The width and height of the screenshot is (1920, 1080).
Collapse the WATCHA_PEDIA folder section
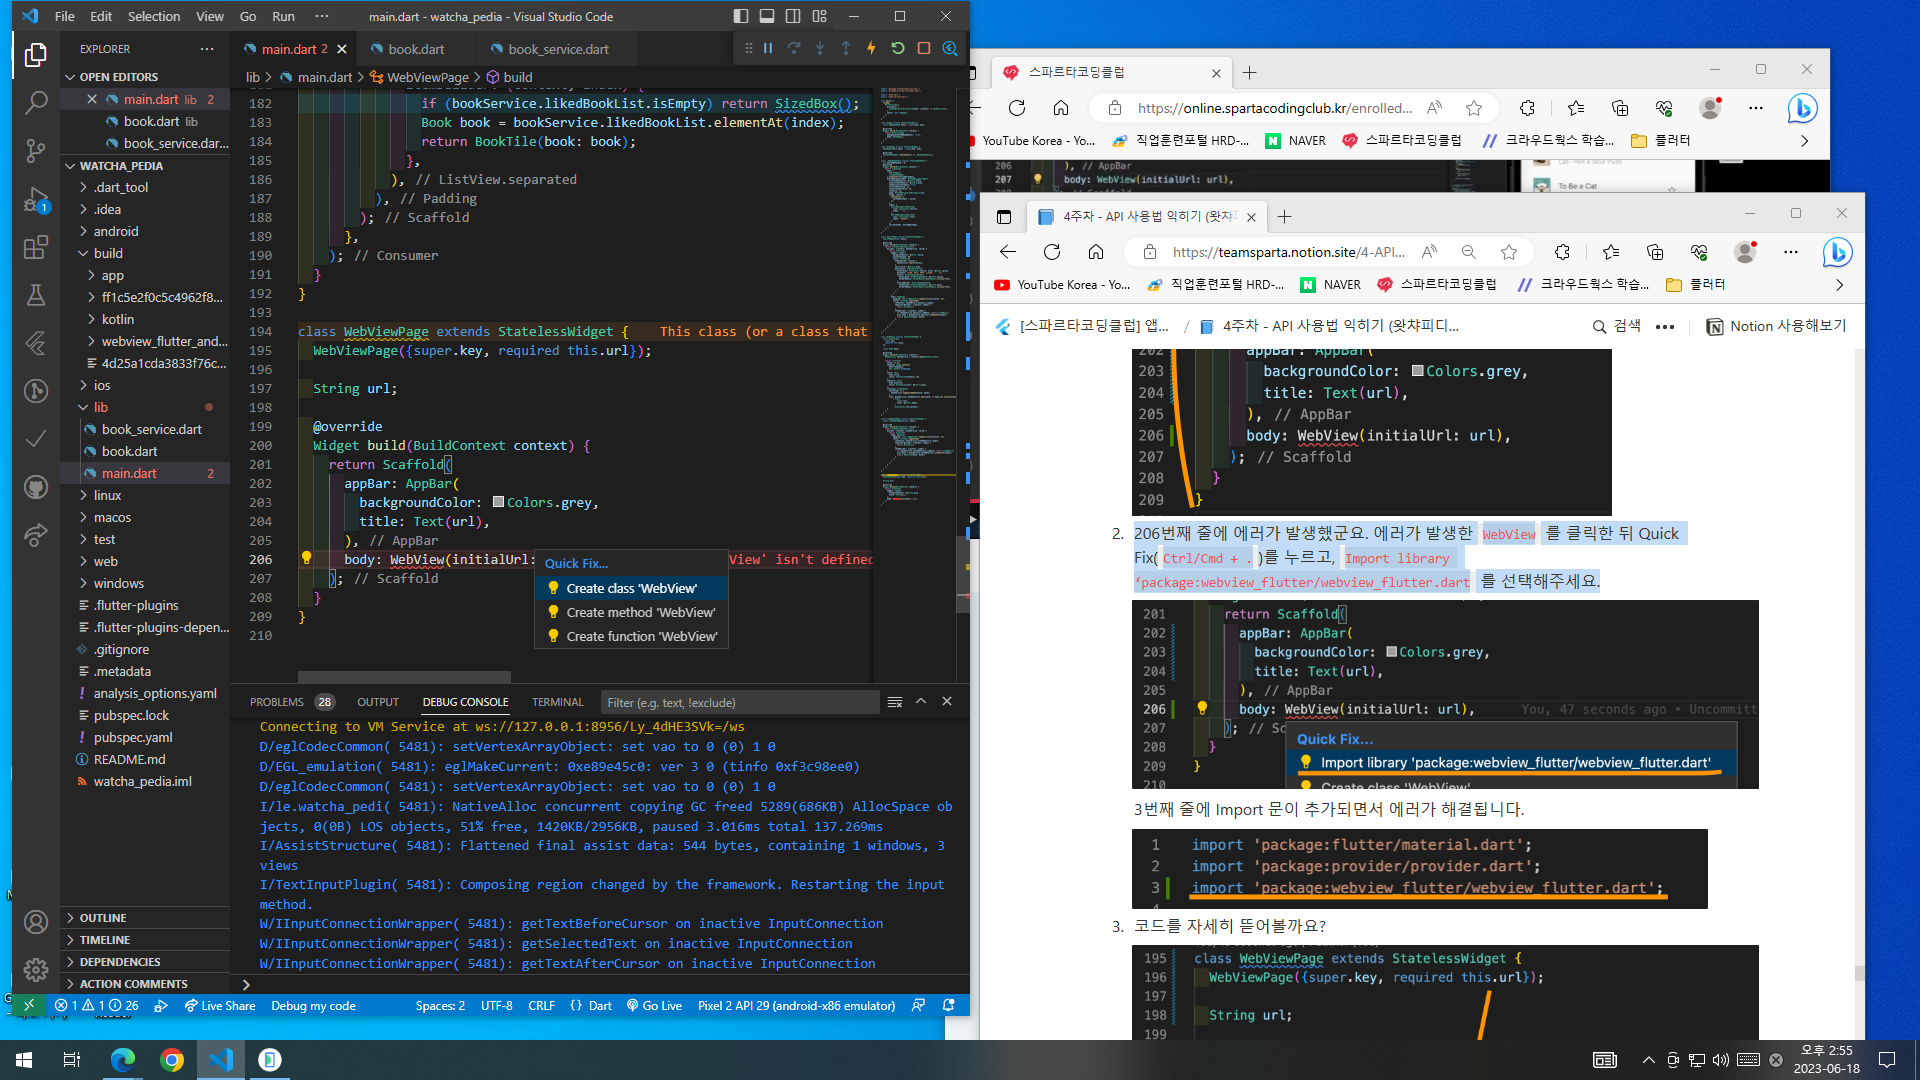point(145,166)
